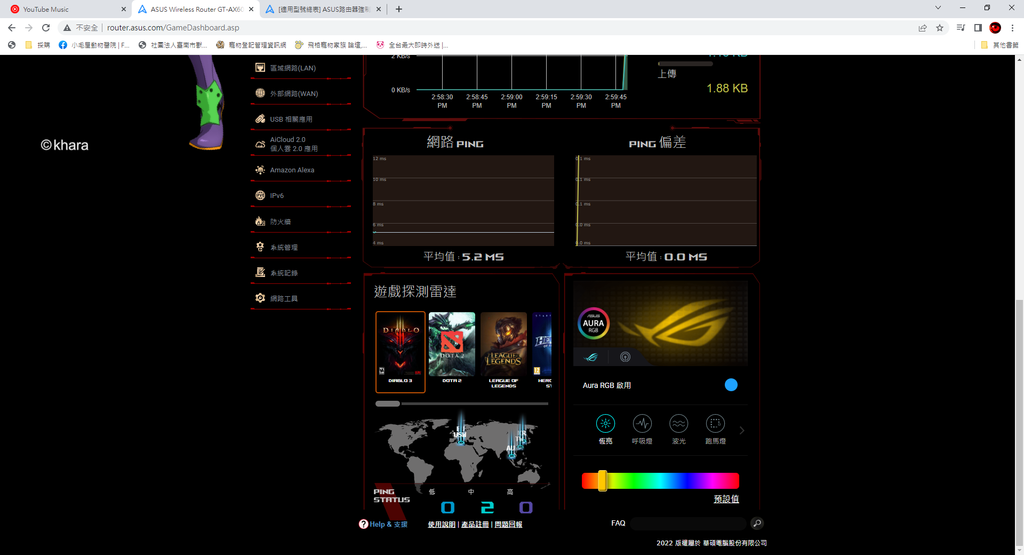
Task: Open the 系統記錄 log icon
Action: tap(260, 272)
